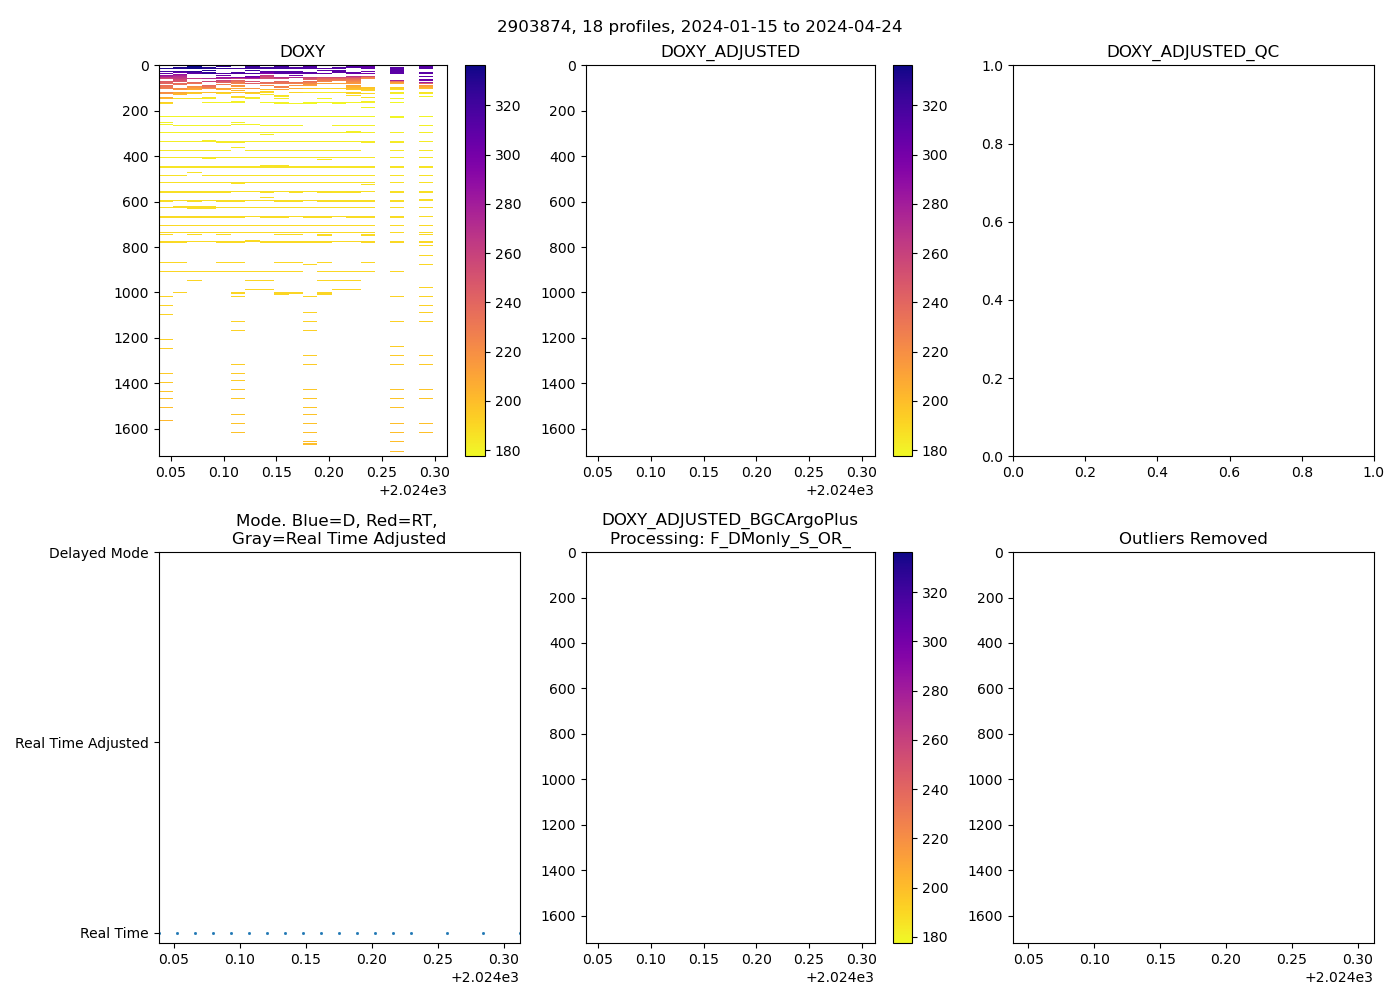Click the colorbar beside the BGCArgoPlus plot
1400x1000 pixels.
pos(902,747)
